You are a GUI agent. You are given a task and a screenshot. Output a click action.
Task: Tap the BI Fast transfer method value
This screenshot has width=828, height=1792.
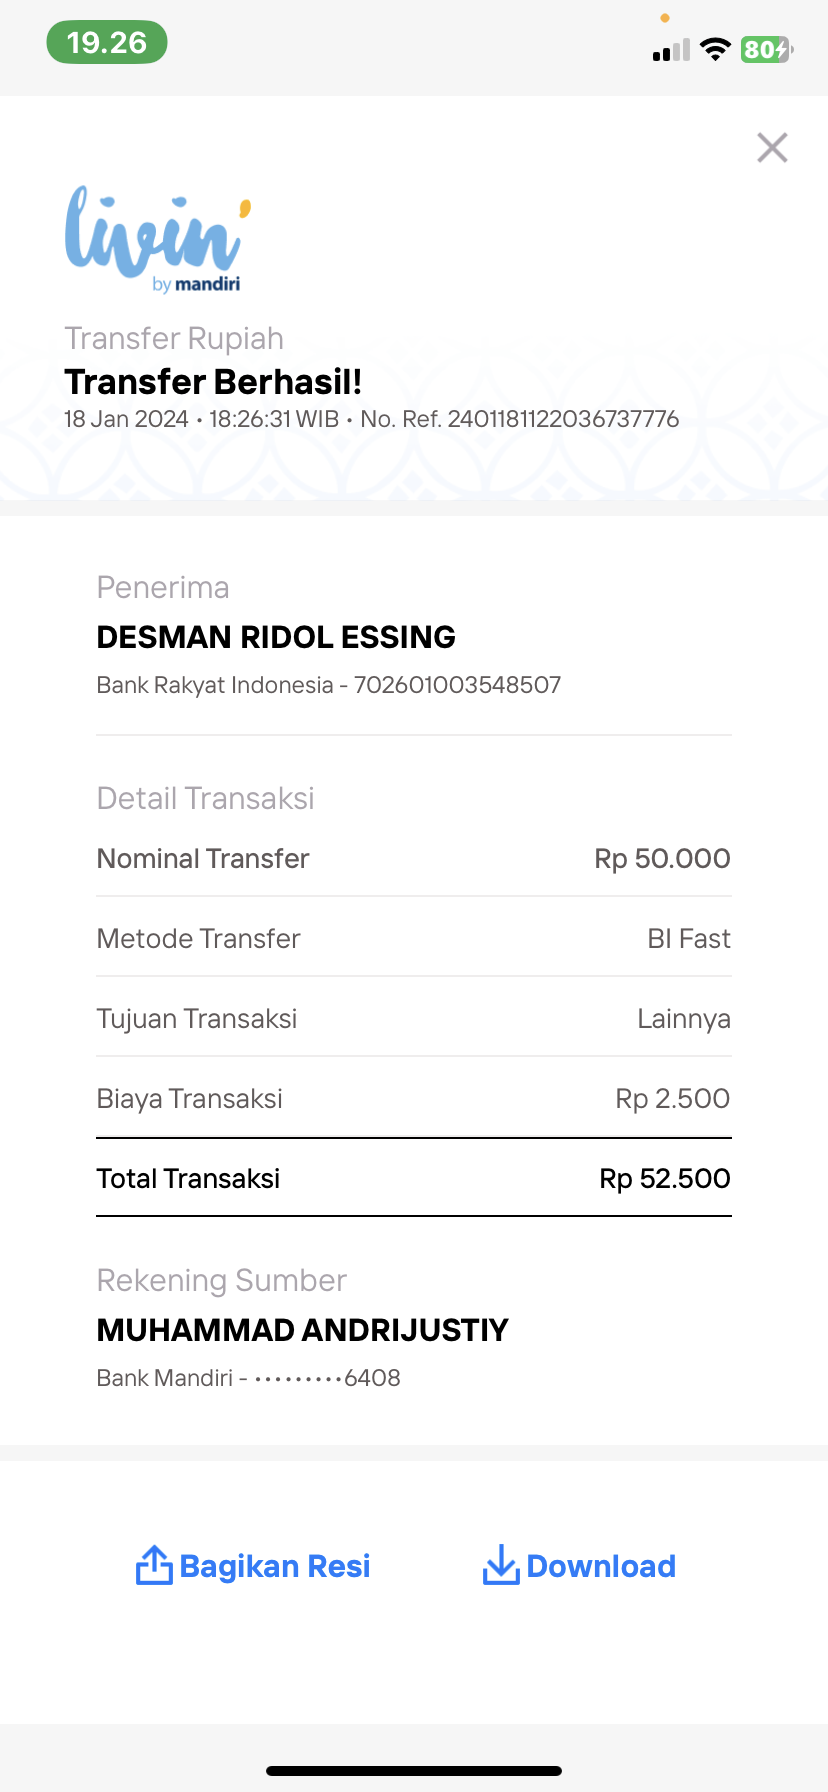(x=689, y=939)
